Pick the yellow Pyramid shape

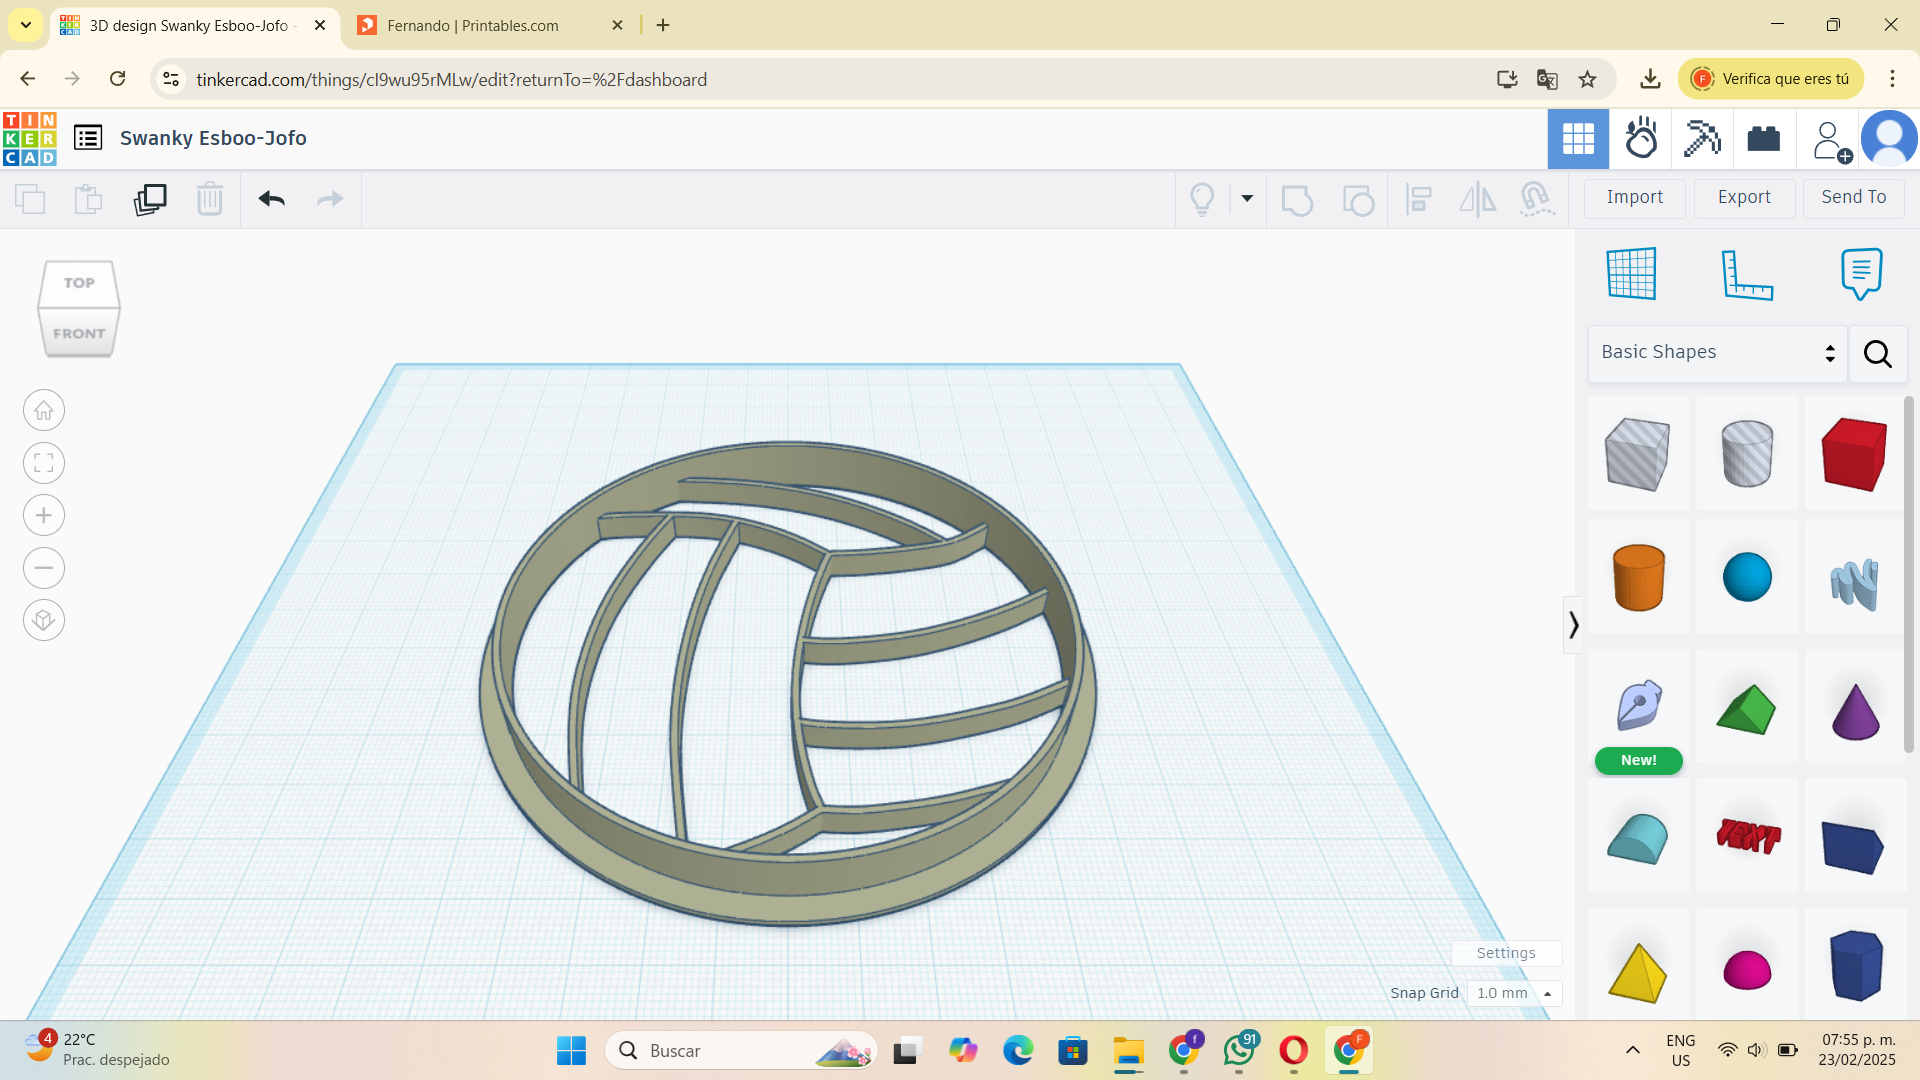click(x=1638, y=972)
